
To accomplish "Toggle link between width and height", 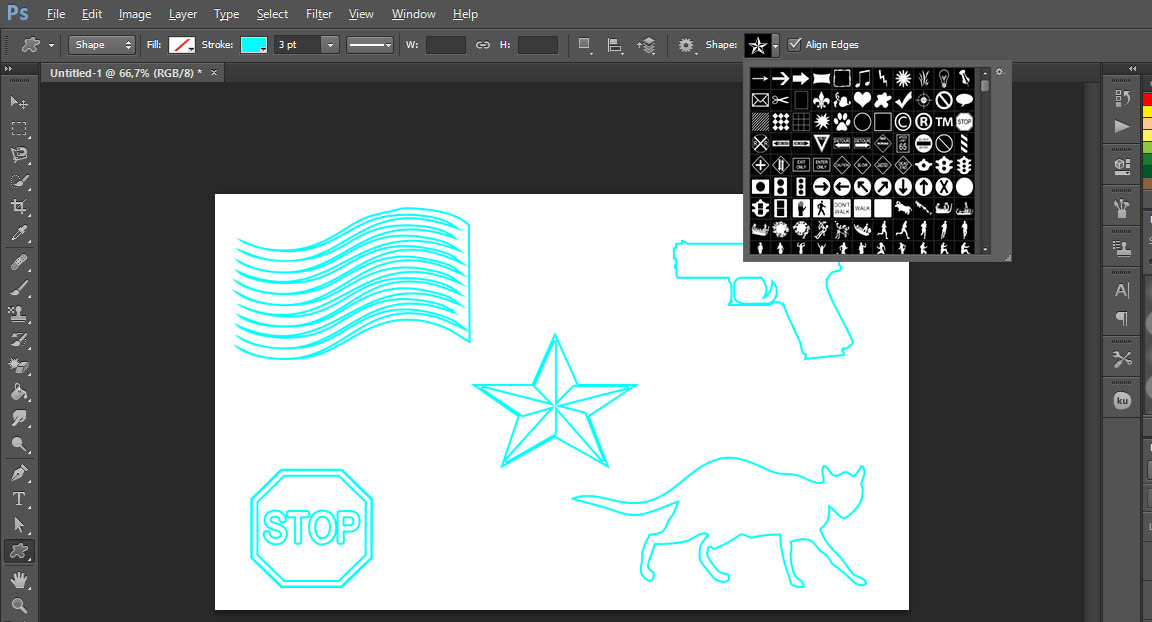I will [x=483, y=45].
